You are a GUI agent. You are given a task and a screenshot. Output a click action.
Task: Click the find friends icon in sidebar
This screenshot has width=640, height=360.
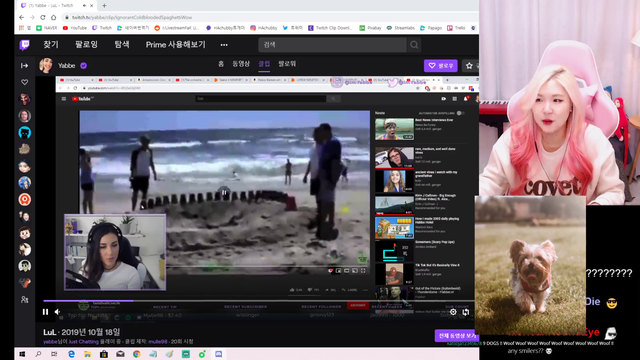[24, 300]
